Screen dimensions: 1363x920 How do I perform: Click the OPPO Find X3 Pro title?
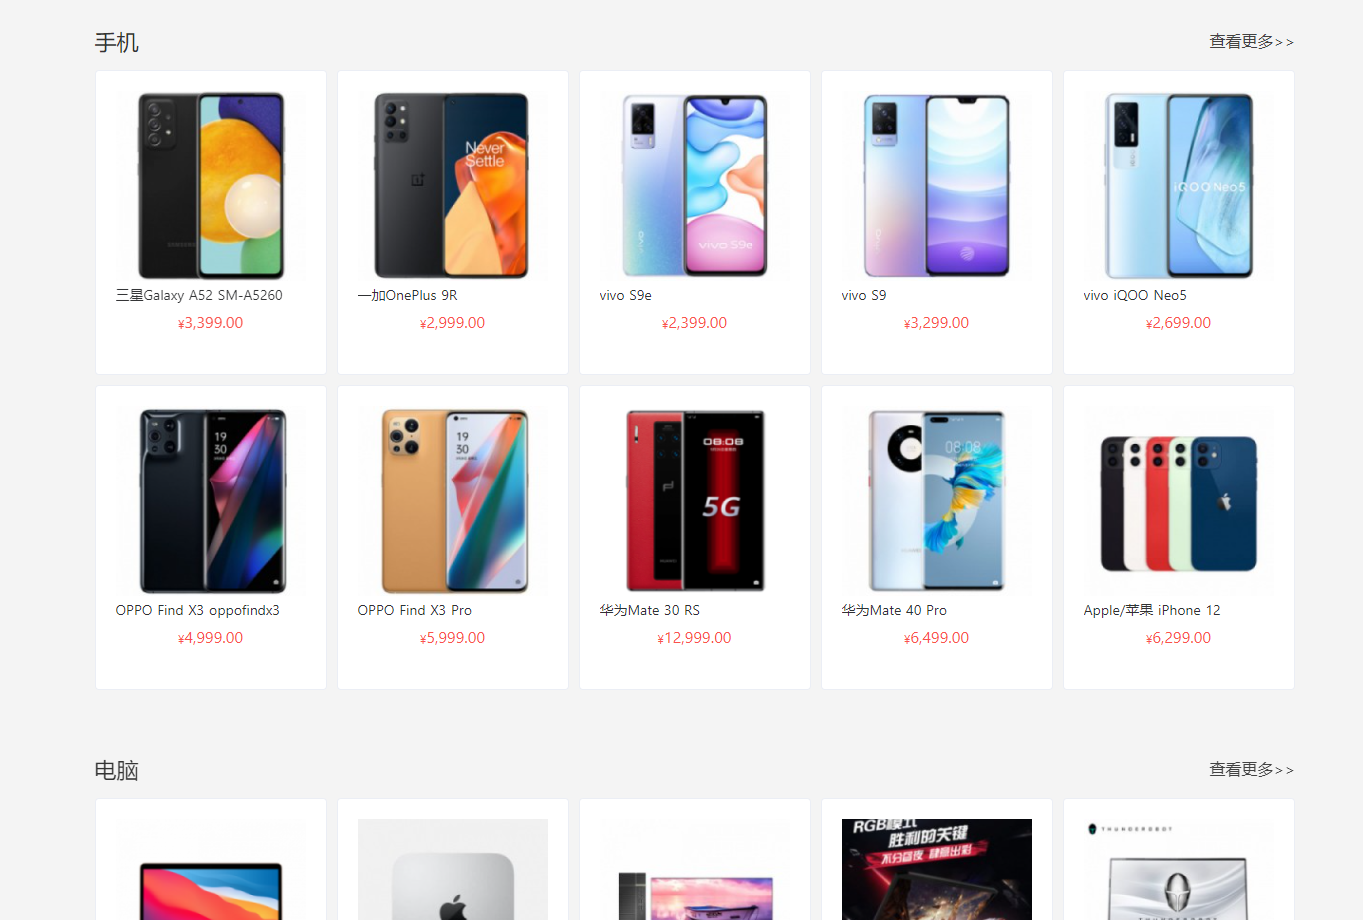pos(415,610)
